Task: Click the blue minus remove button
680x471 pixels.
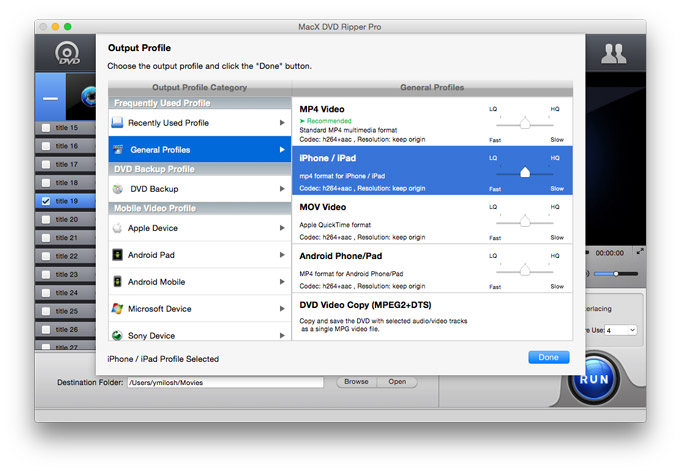Action: (x=50, y=97)
